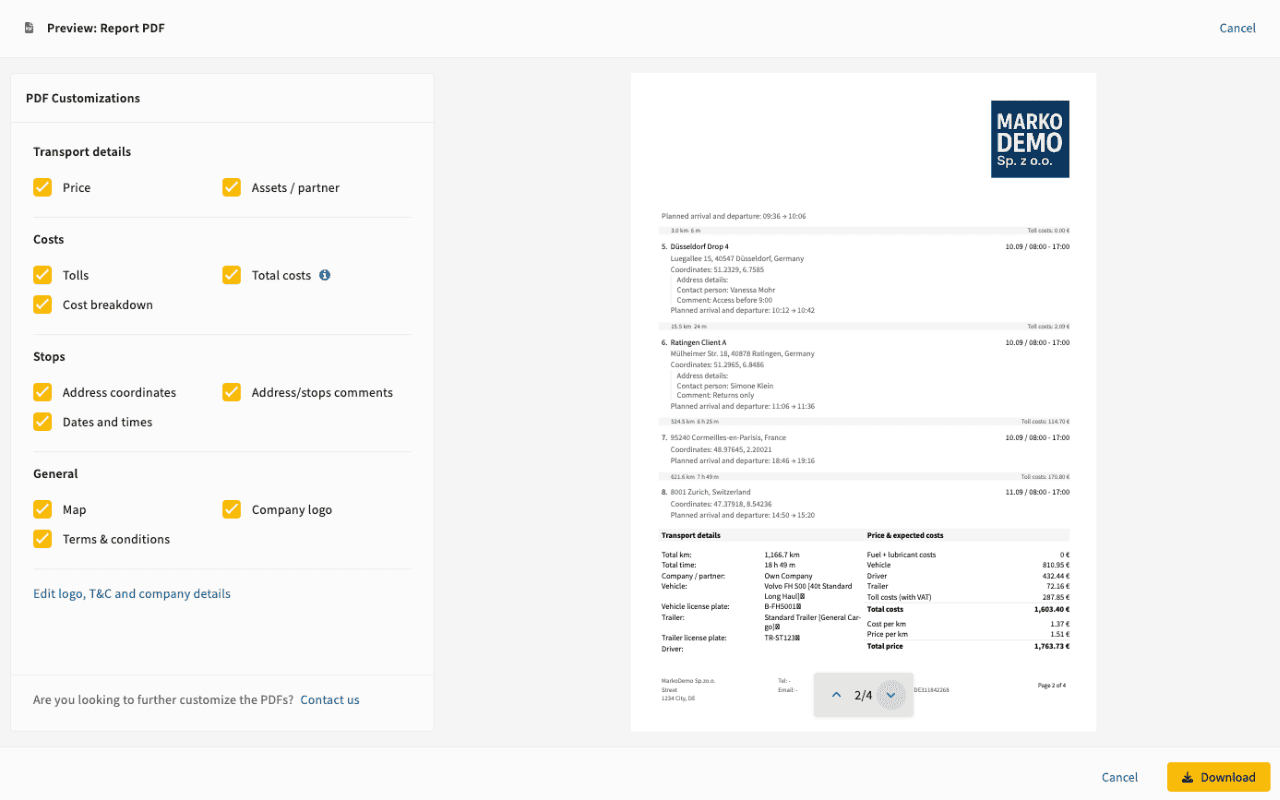1280x800 pixels.
Task: Click the download icon inside the Download button
Action: (x=1188, y=776)
